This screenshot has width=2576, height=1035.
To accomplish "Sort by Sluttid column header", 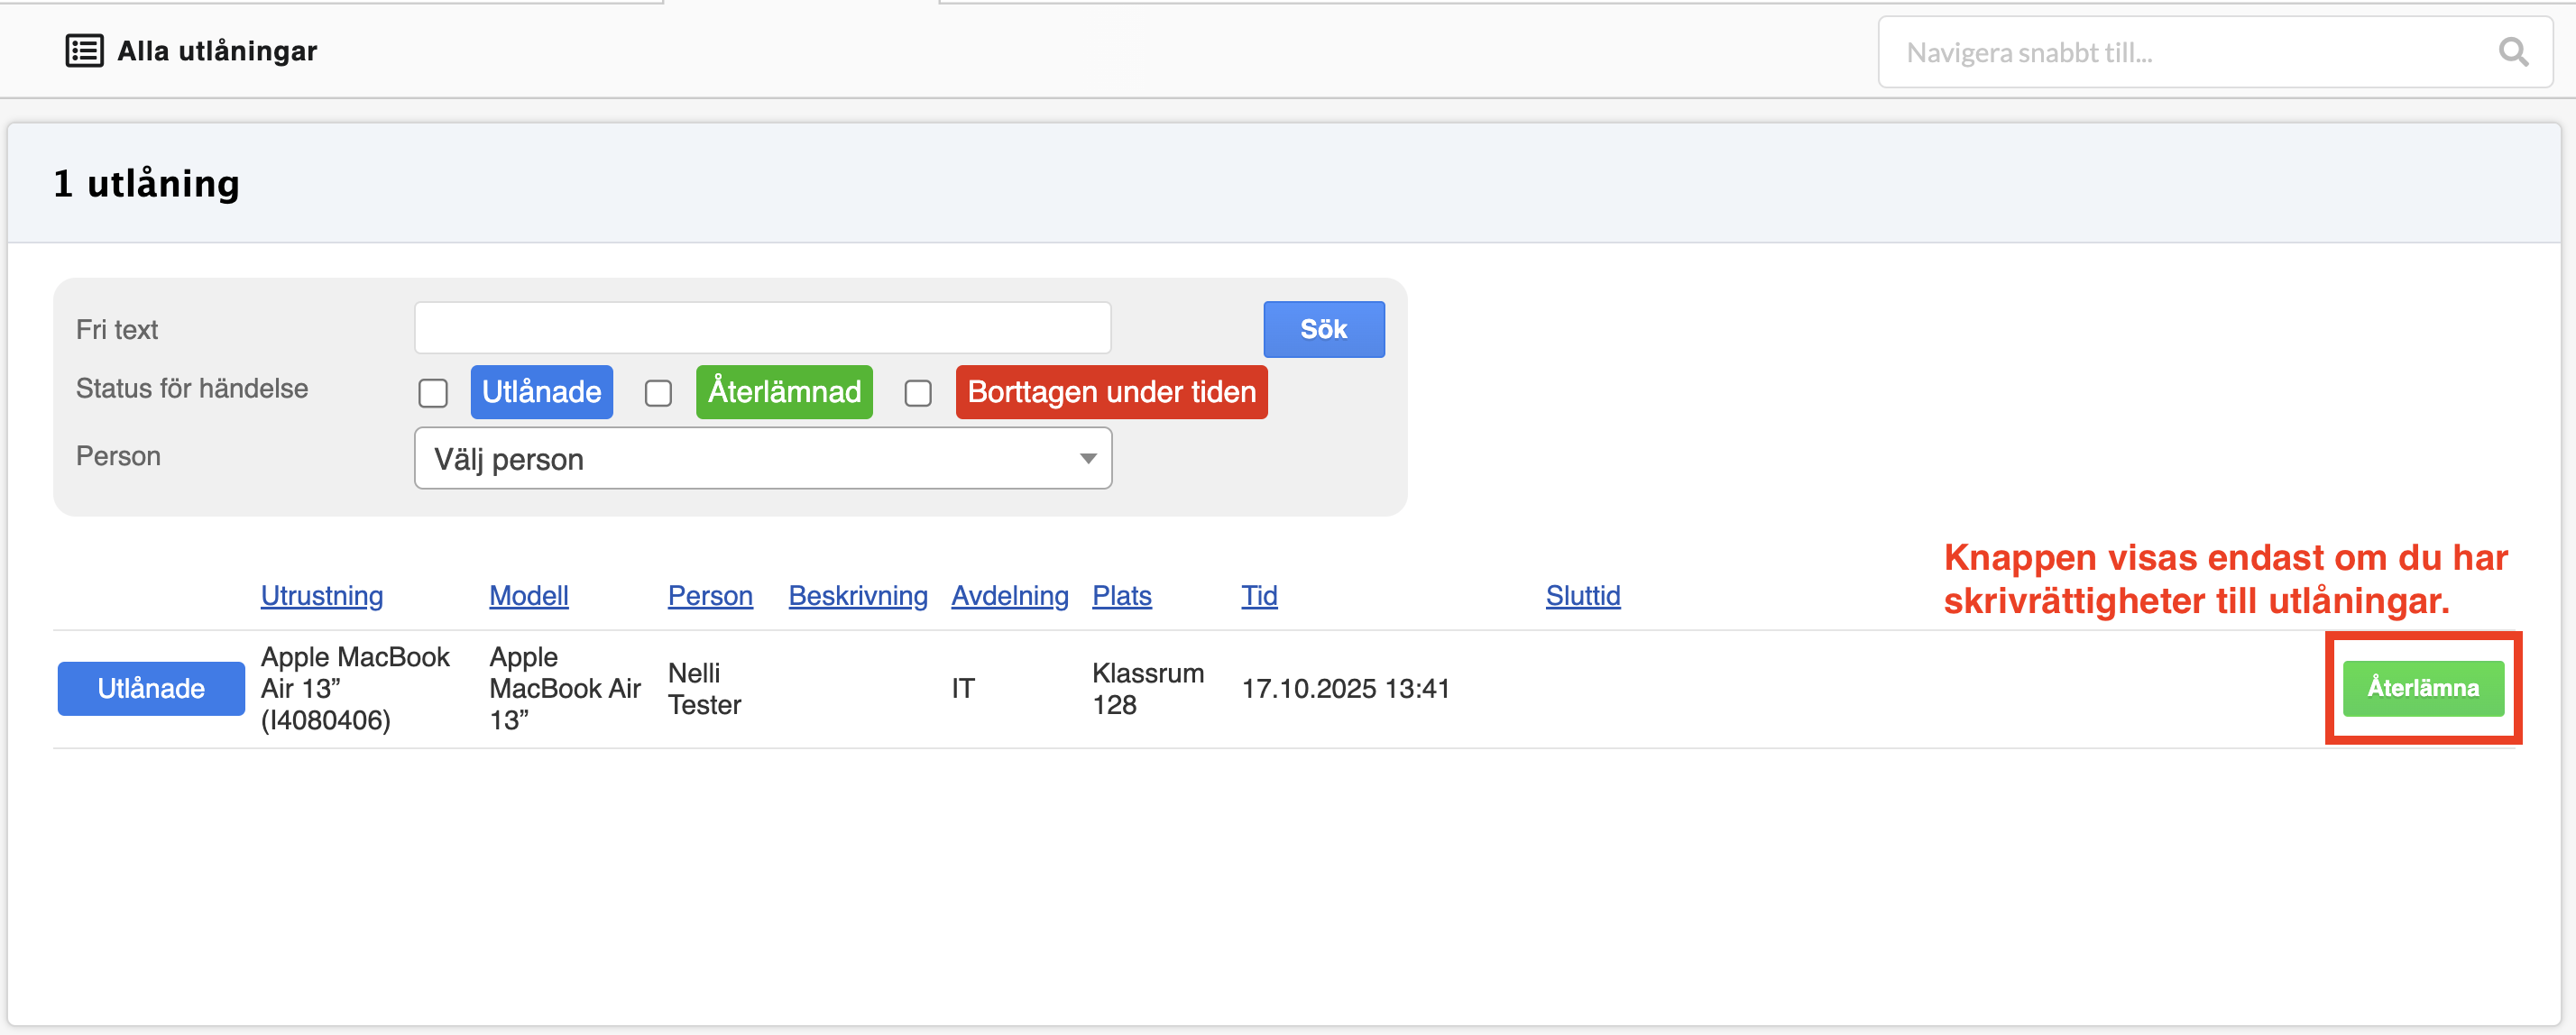I will pyautogui.click(x=1582, y=596).
